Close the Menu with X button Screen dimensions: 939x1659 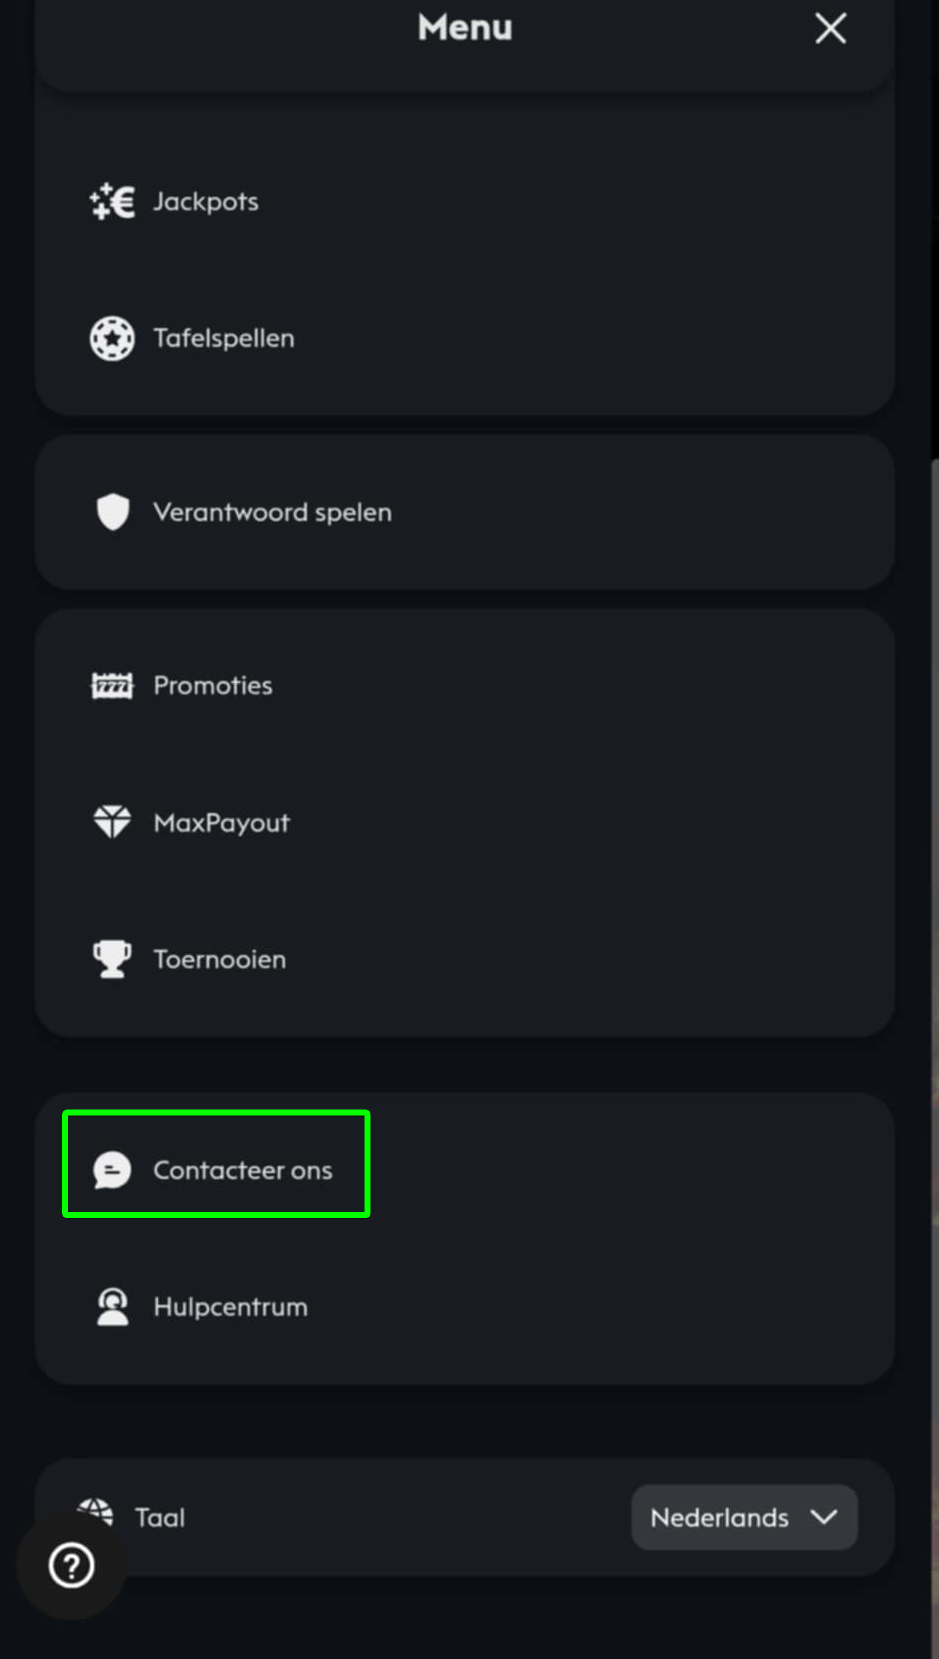830,28
